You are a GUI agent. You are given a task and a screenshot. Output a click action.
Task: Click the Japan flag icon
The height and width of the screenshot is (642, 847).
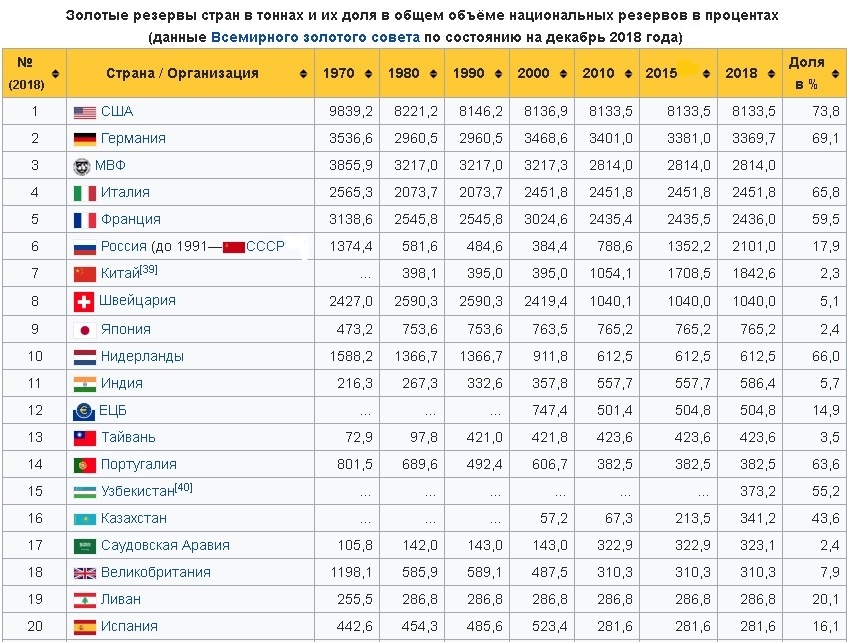[84, 329]
